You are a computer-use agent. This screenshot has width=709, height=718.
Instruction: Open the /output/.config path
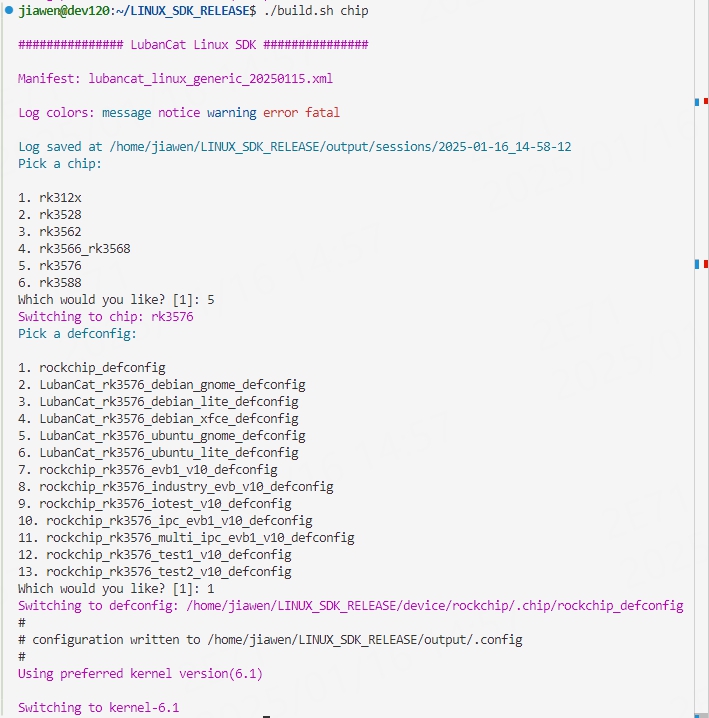pyautogui.click(x=365, y=640)
